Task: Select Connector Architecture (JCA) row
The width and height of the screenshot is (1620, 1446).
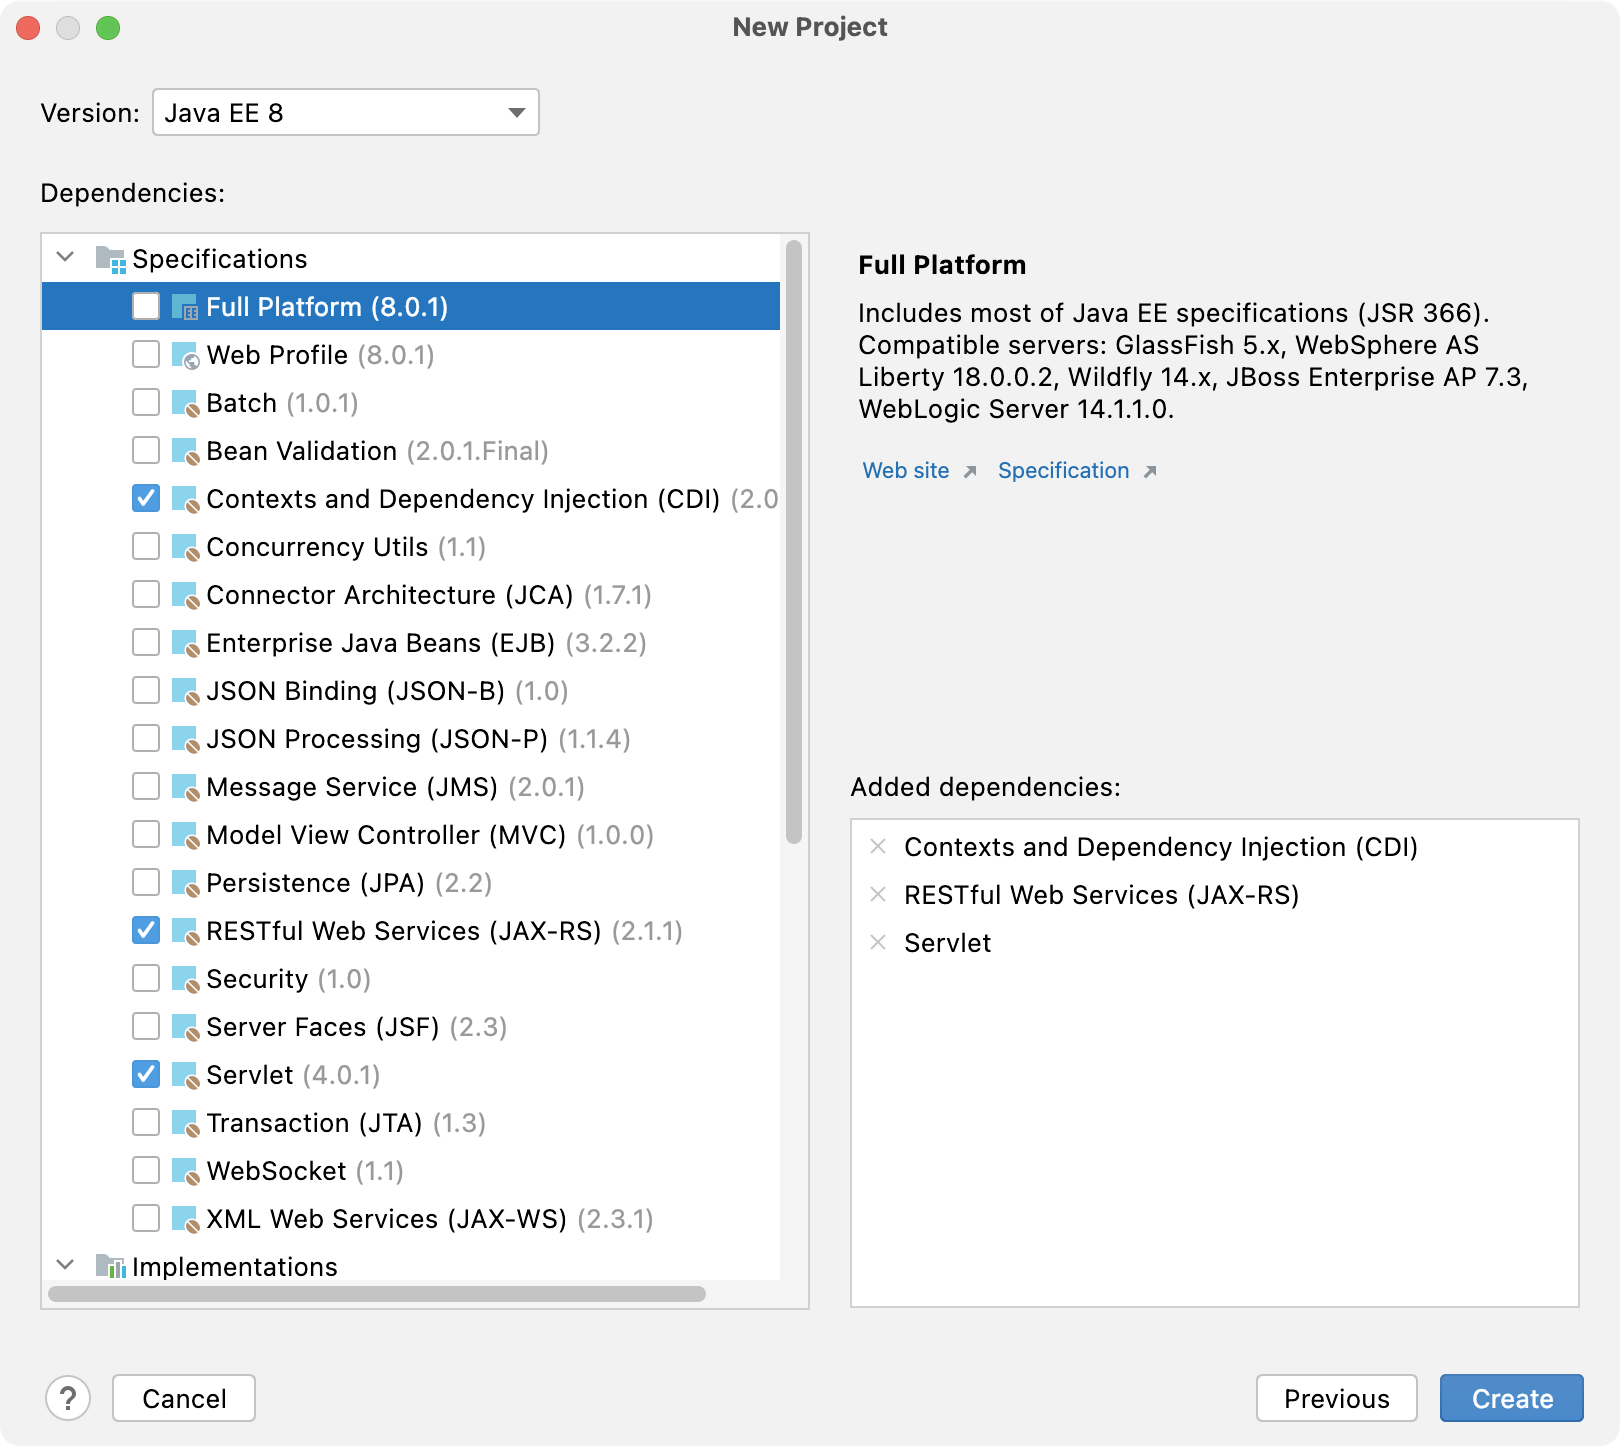Action: pyautogui.click(x=411, y=595)
